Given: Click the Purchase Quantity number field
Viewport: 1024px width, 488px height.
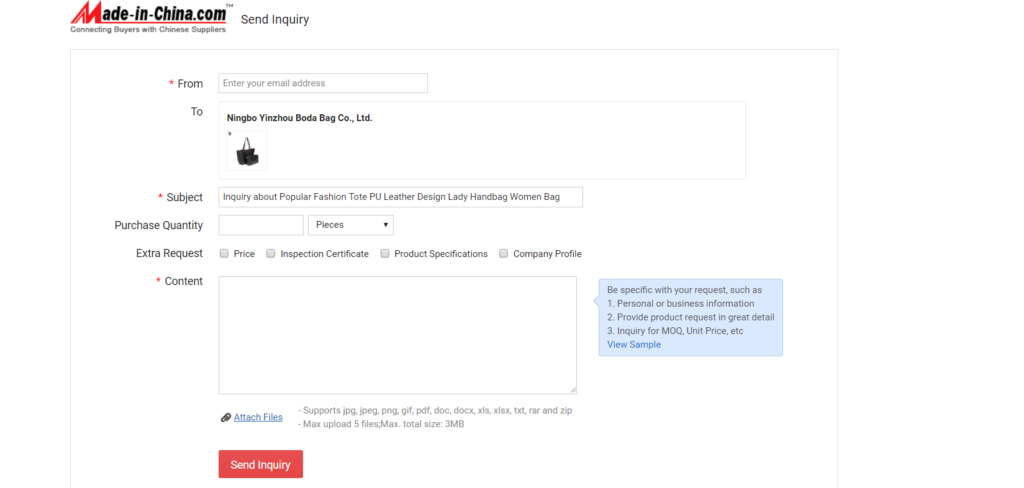Looking at the screenshot, I should (261, 225).
